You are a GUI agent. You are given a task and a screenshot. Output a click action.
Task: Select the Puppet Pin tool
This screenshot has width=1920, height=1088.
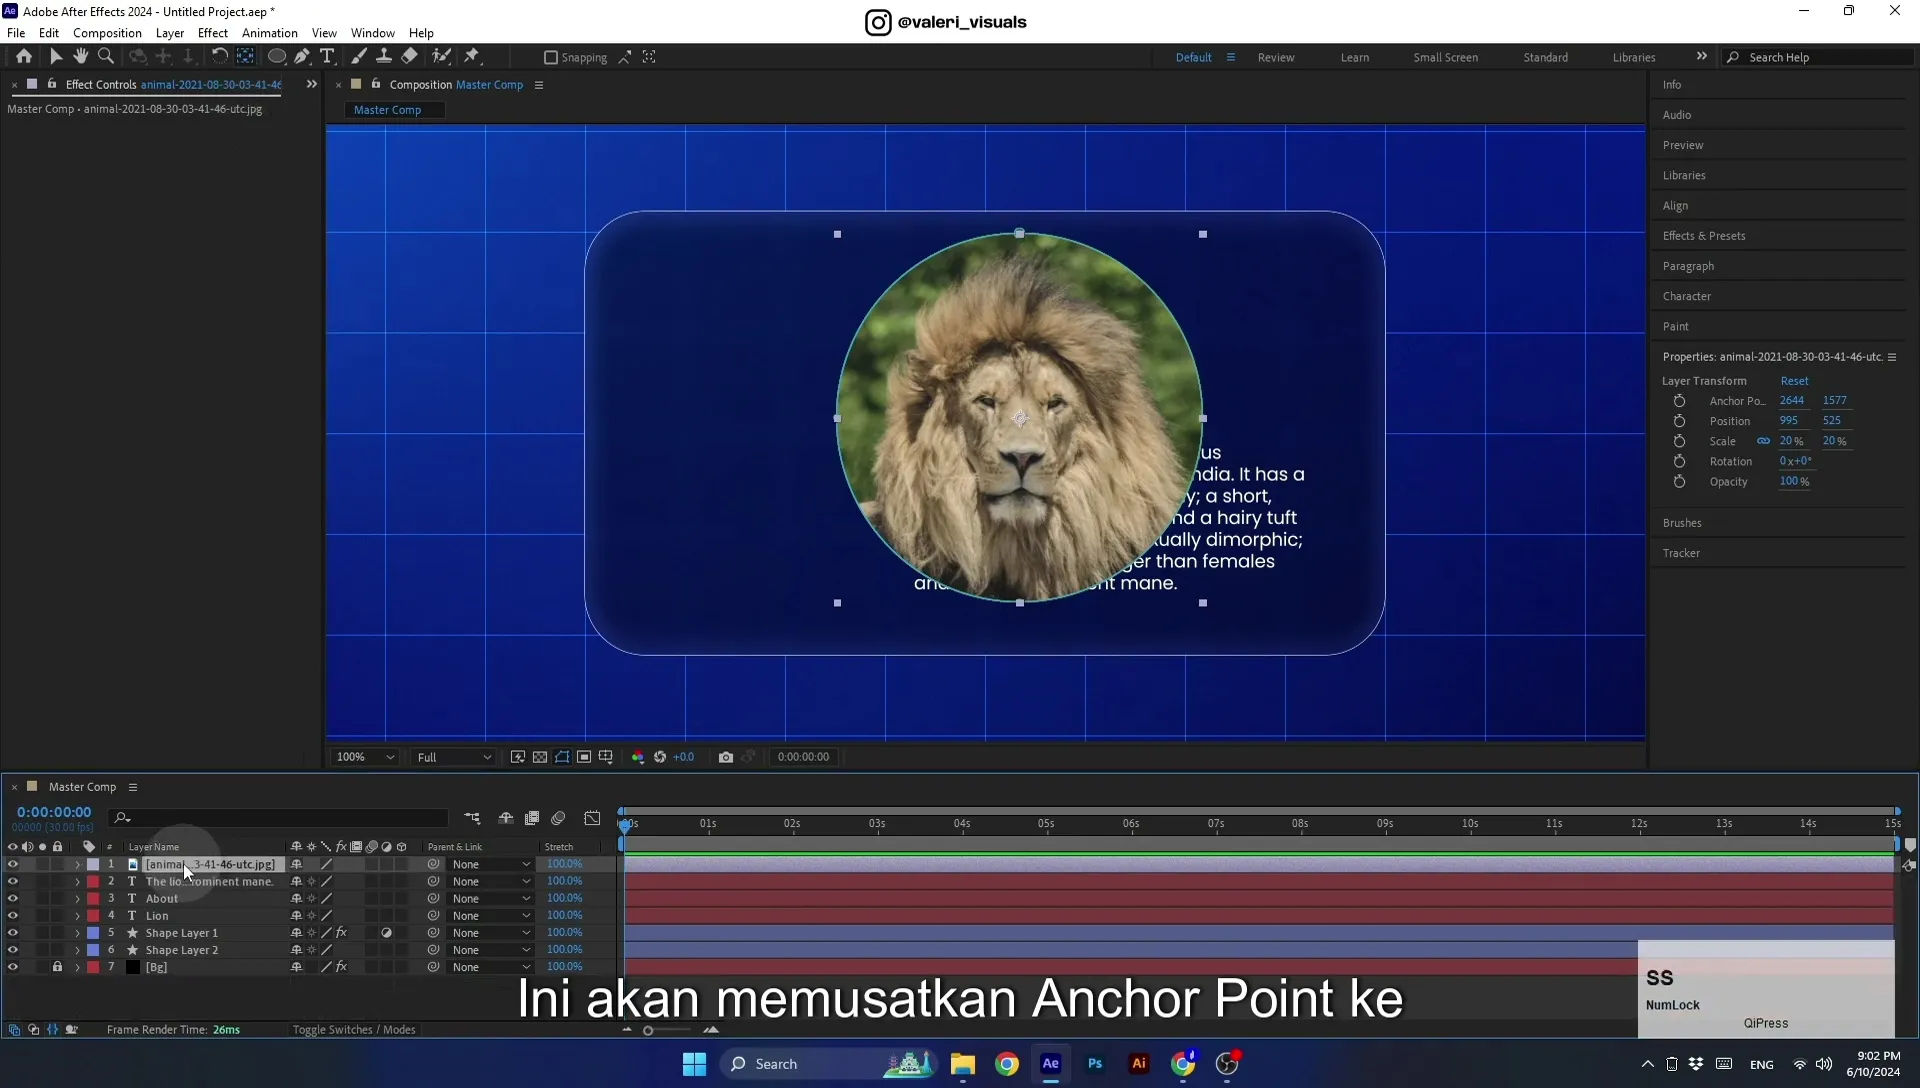tap(472, 57)
